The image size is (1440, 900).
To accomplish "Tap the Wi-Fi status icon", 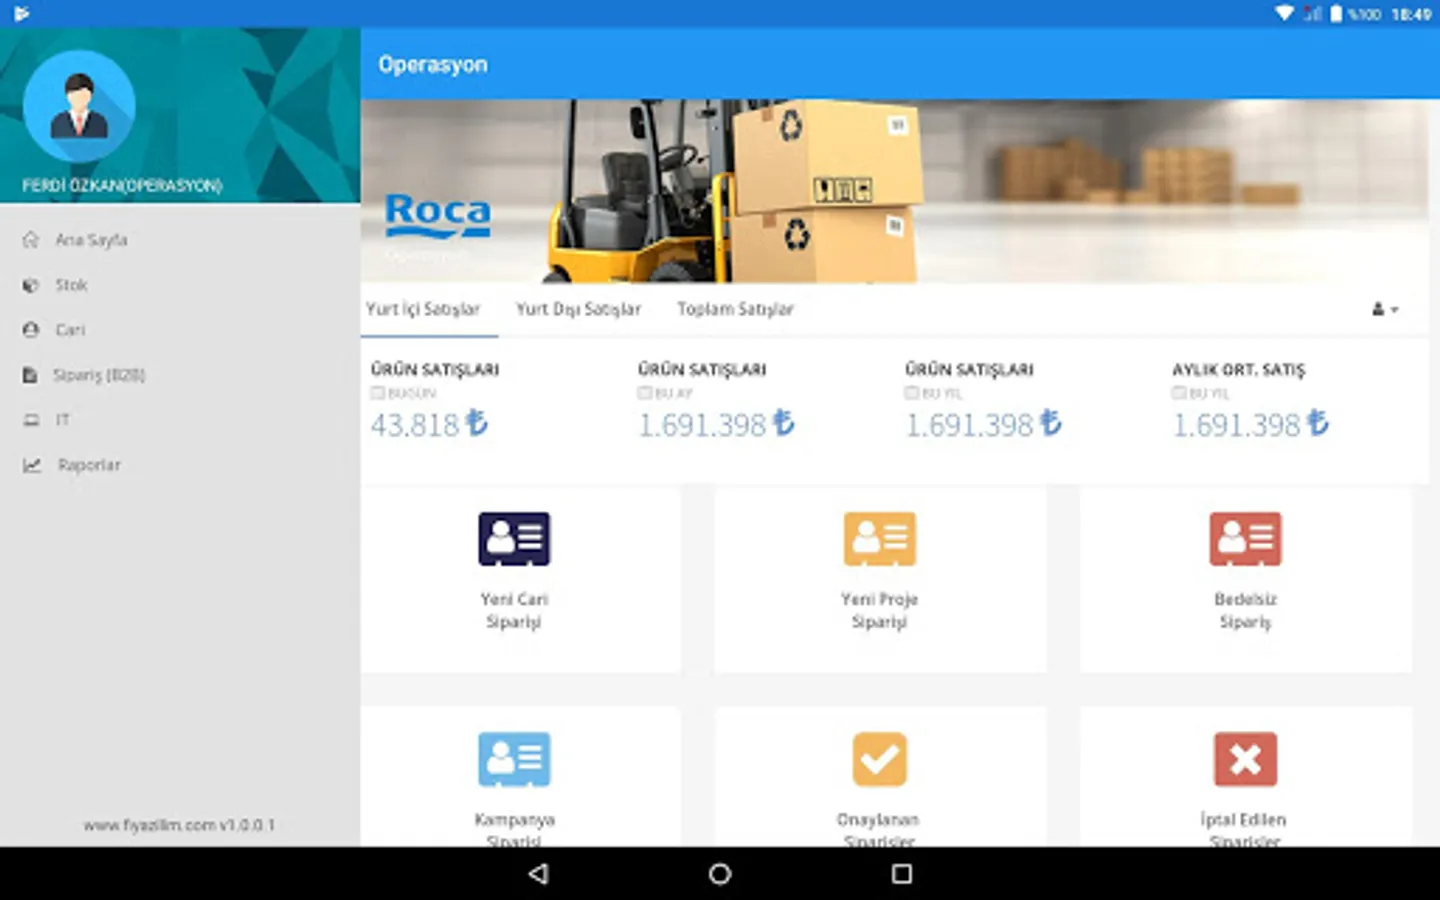I will tap(1285, 13).
